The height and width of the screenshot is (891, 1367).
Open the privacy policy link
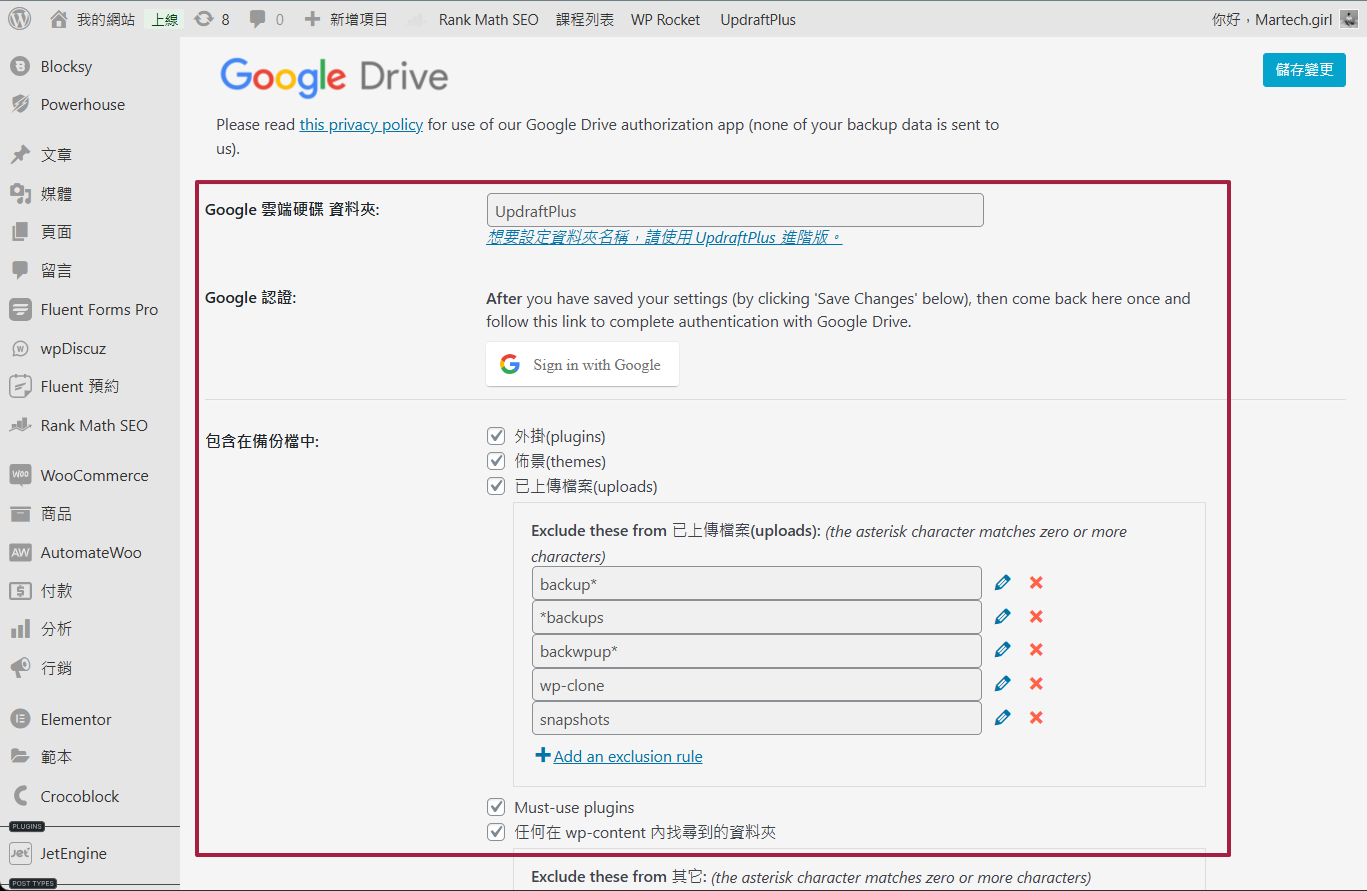pos(361,124)
